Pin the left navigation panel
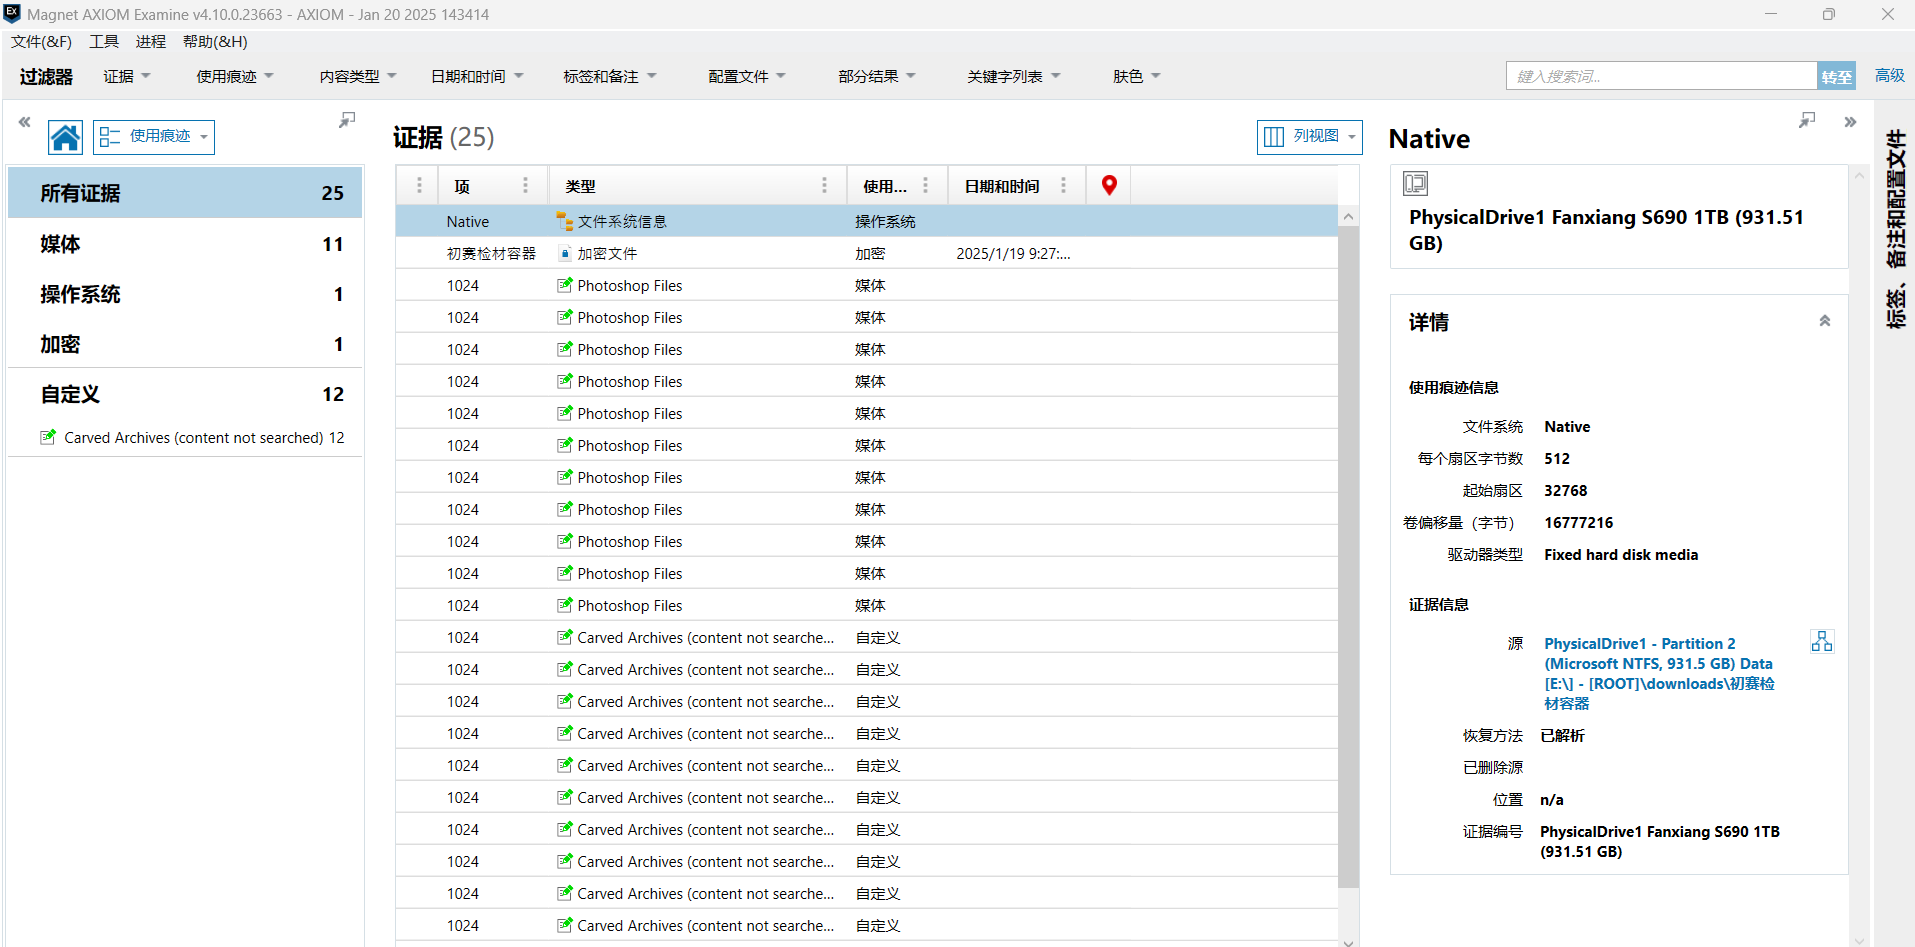This screenshot has width=1915, height=947. coord(347,120)
